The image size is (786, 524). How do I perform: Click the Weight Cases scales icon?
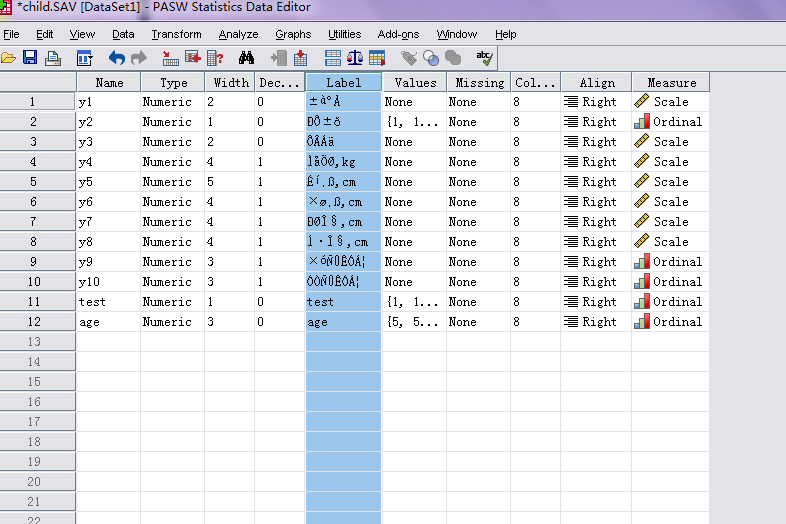point(355,58)
